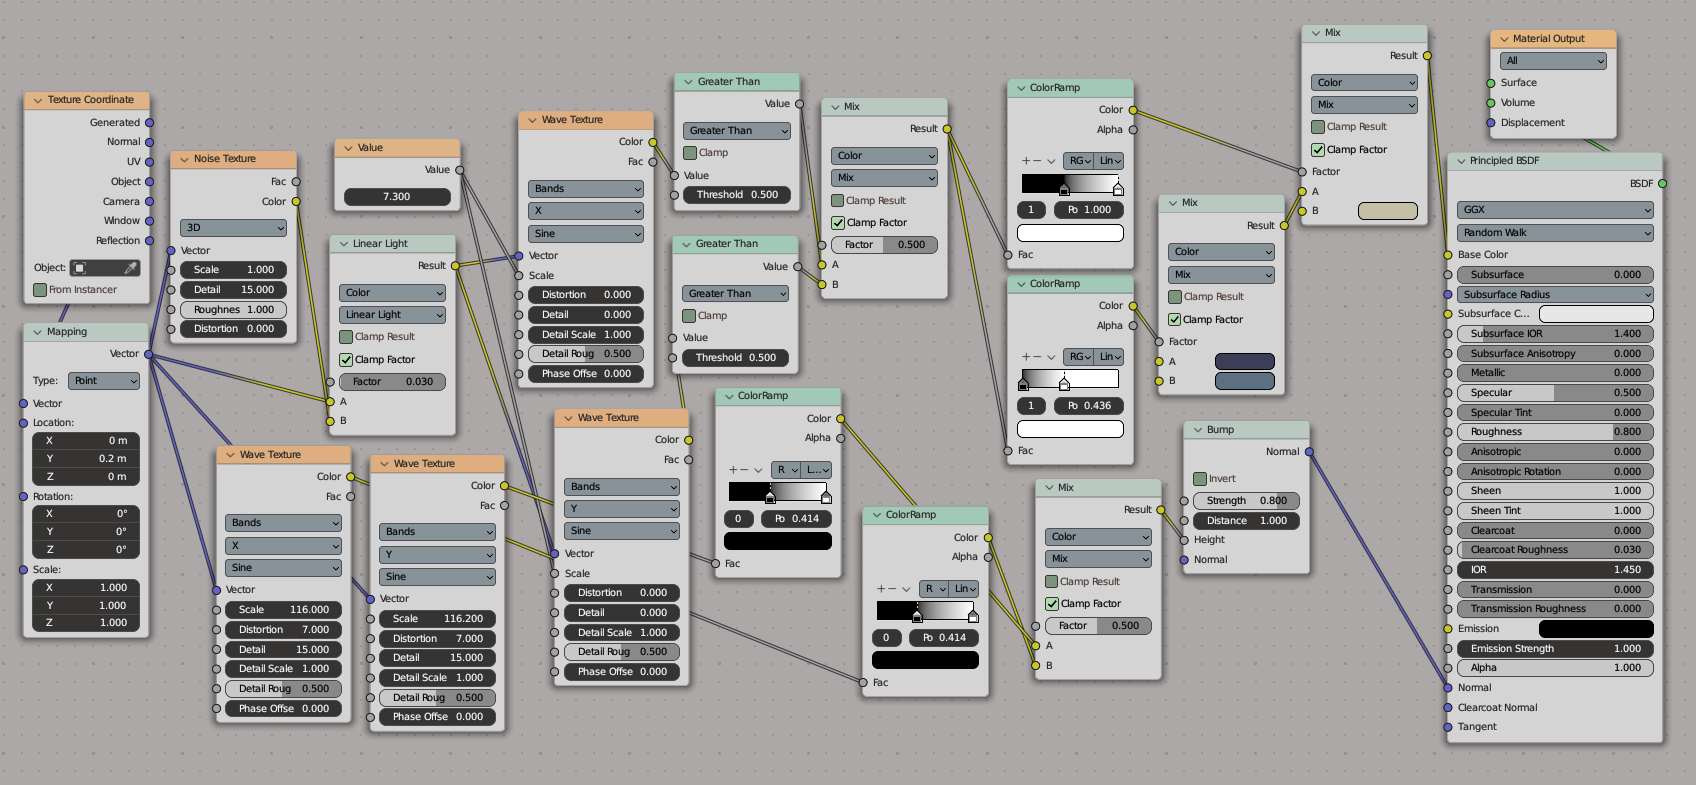The image size is (1696, 785).
Task: Click the Generated output socket on Texture Coordinate
Action: pyautogui.click(x=149, y=122)
